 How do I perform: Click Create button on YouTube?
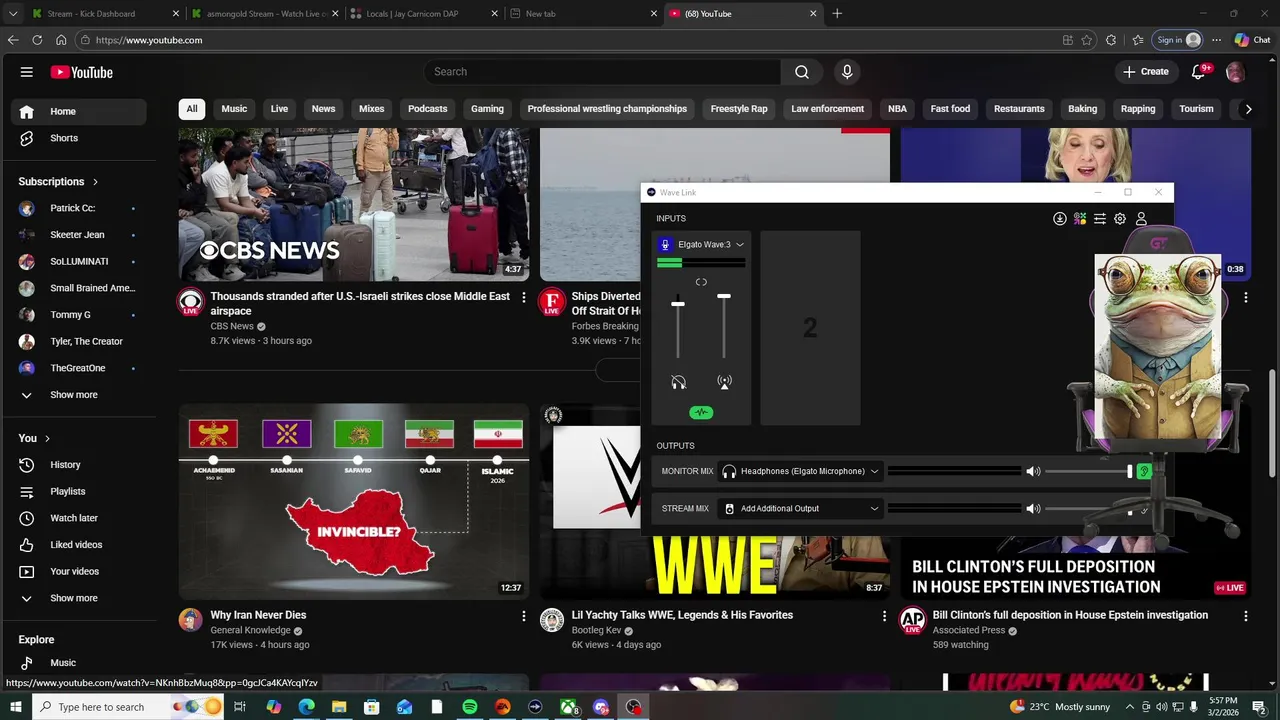click(1145, 72)
